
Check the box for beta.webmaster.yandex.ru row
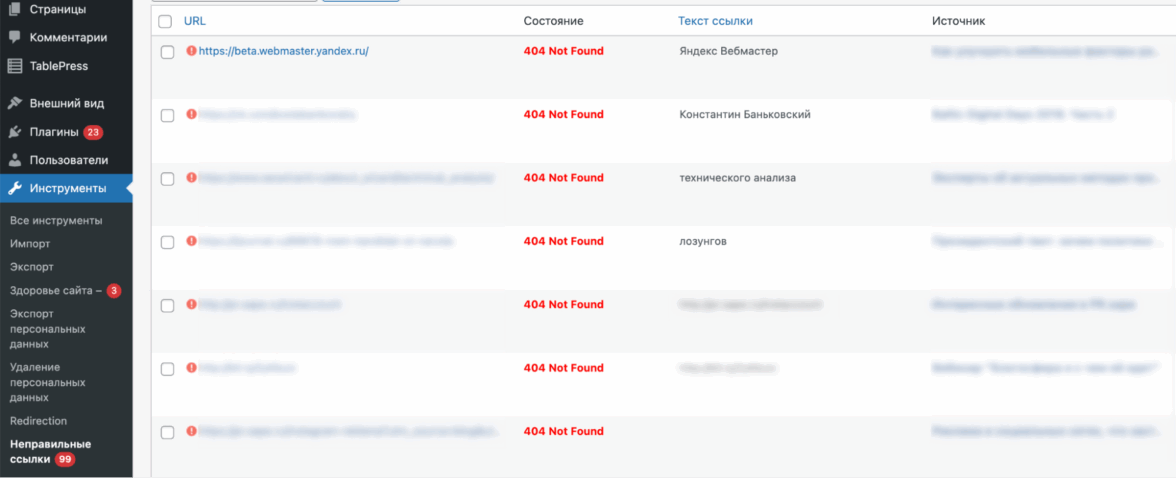pyautogui.click(x=168, y=52)
